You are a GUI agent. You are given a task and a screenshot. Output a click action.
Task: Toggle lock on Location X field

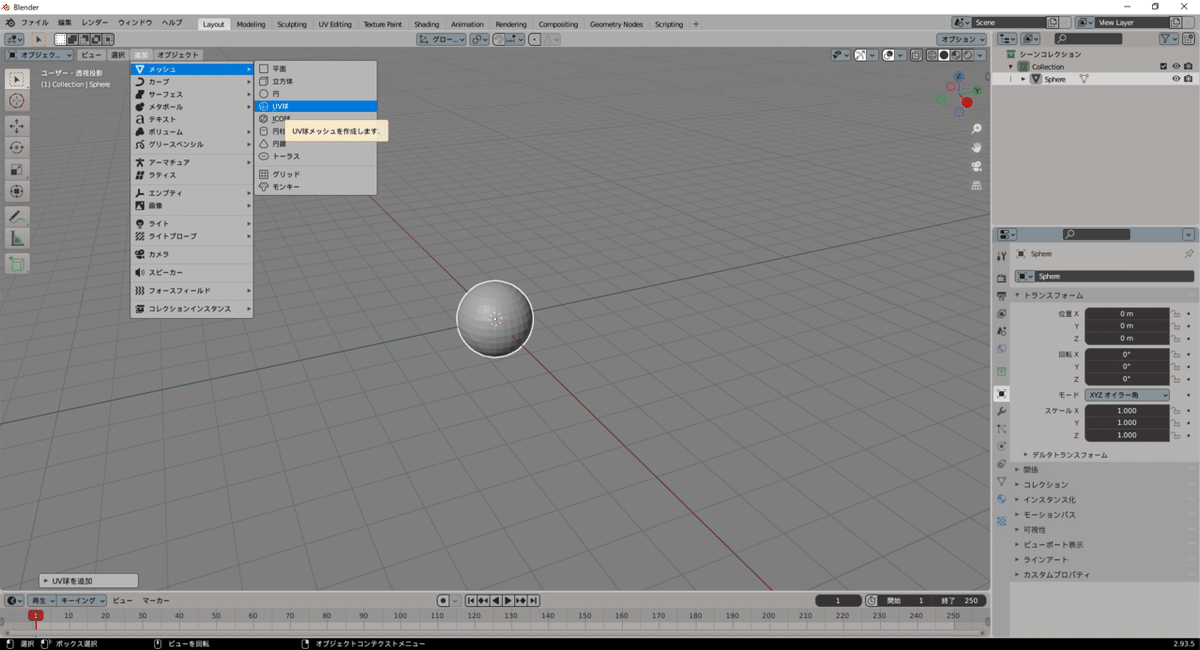(1177, 314)
